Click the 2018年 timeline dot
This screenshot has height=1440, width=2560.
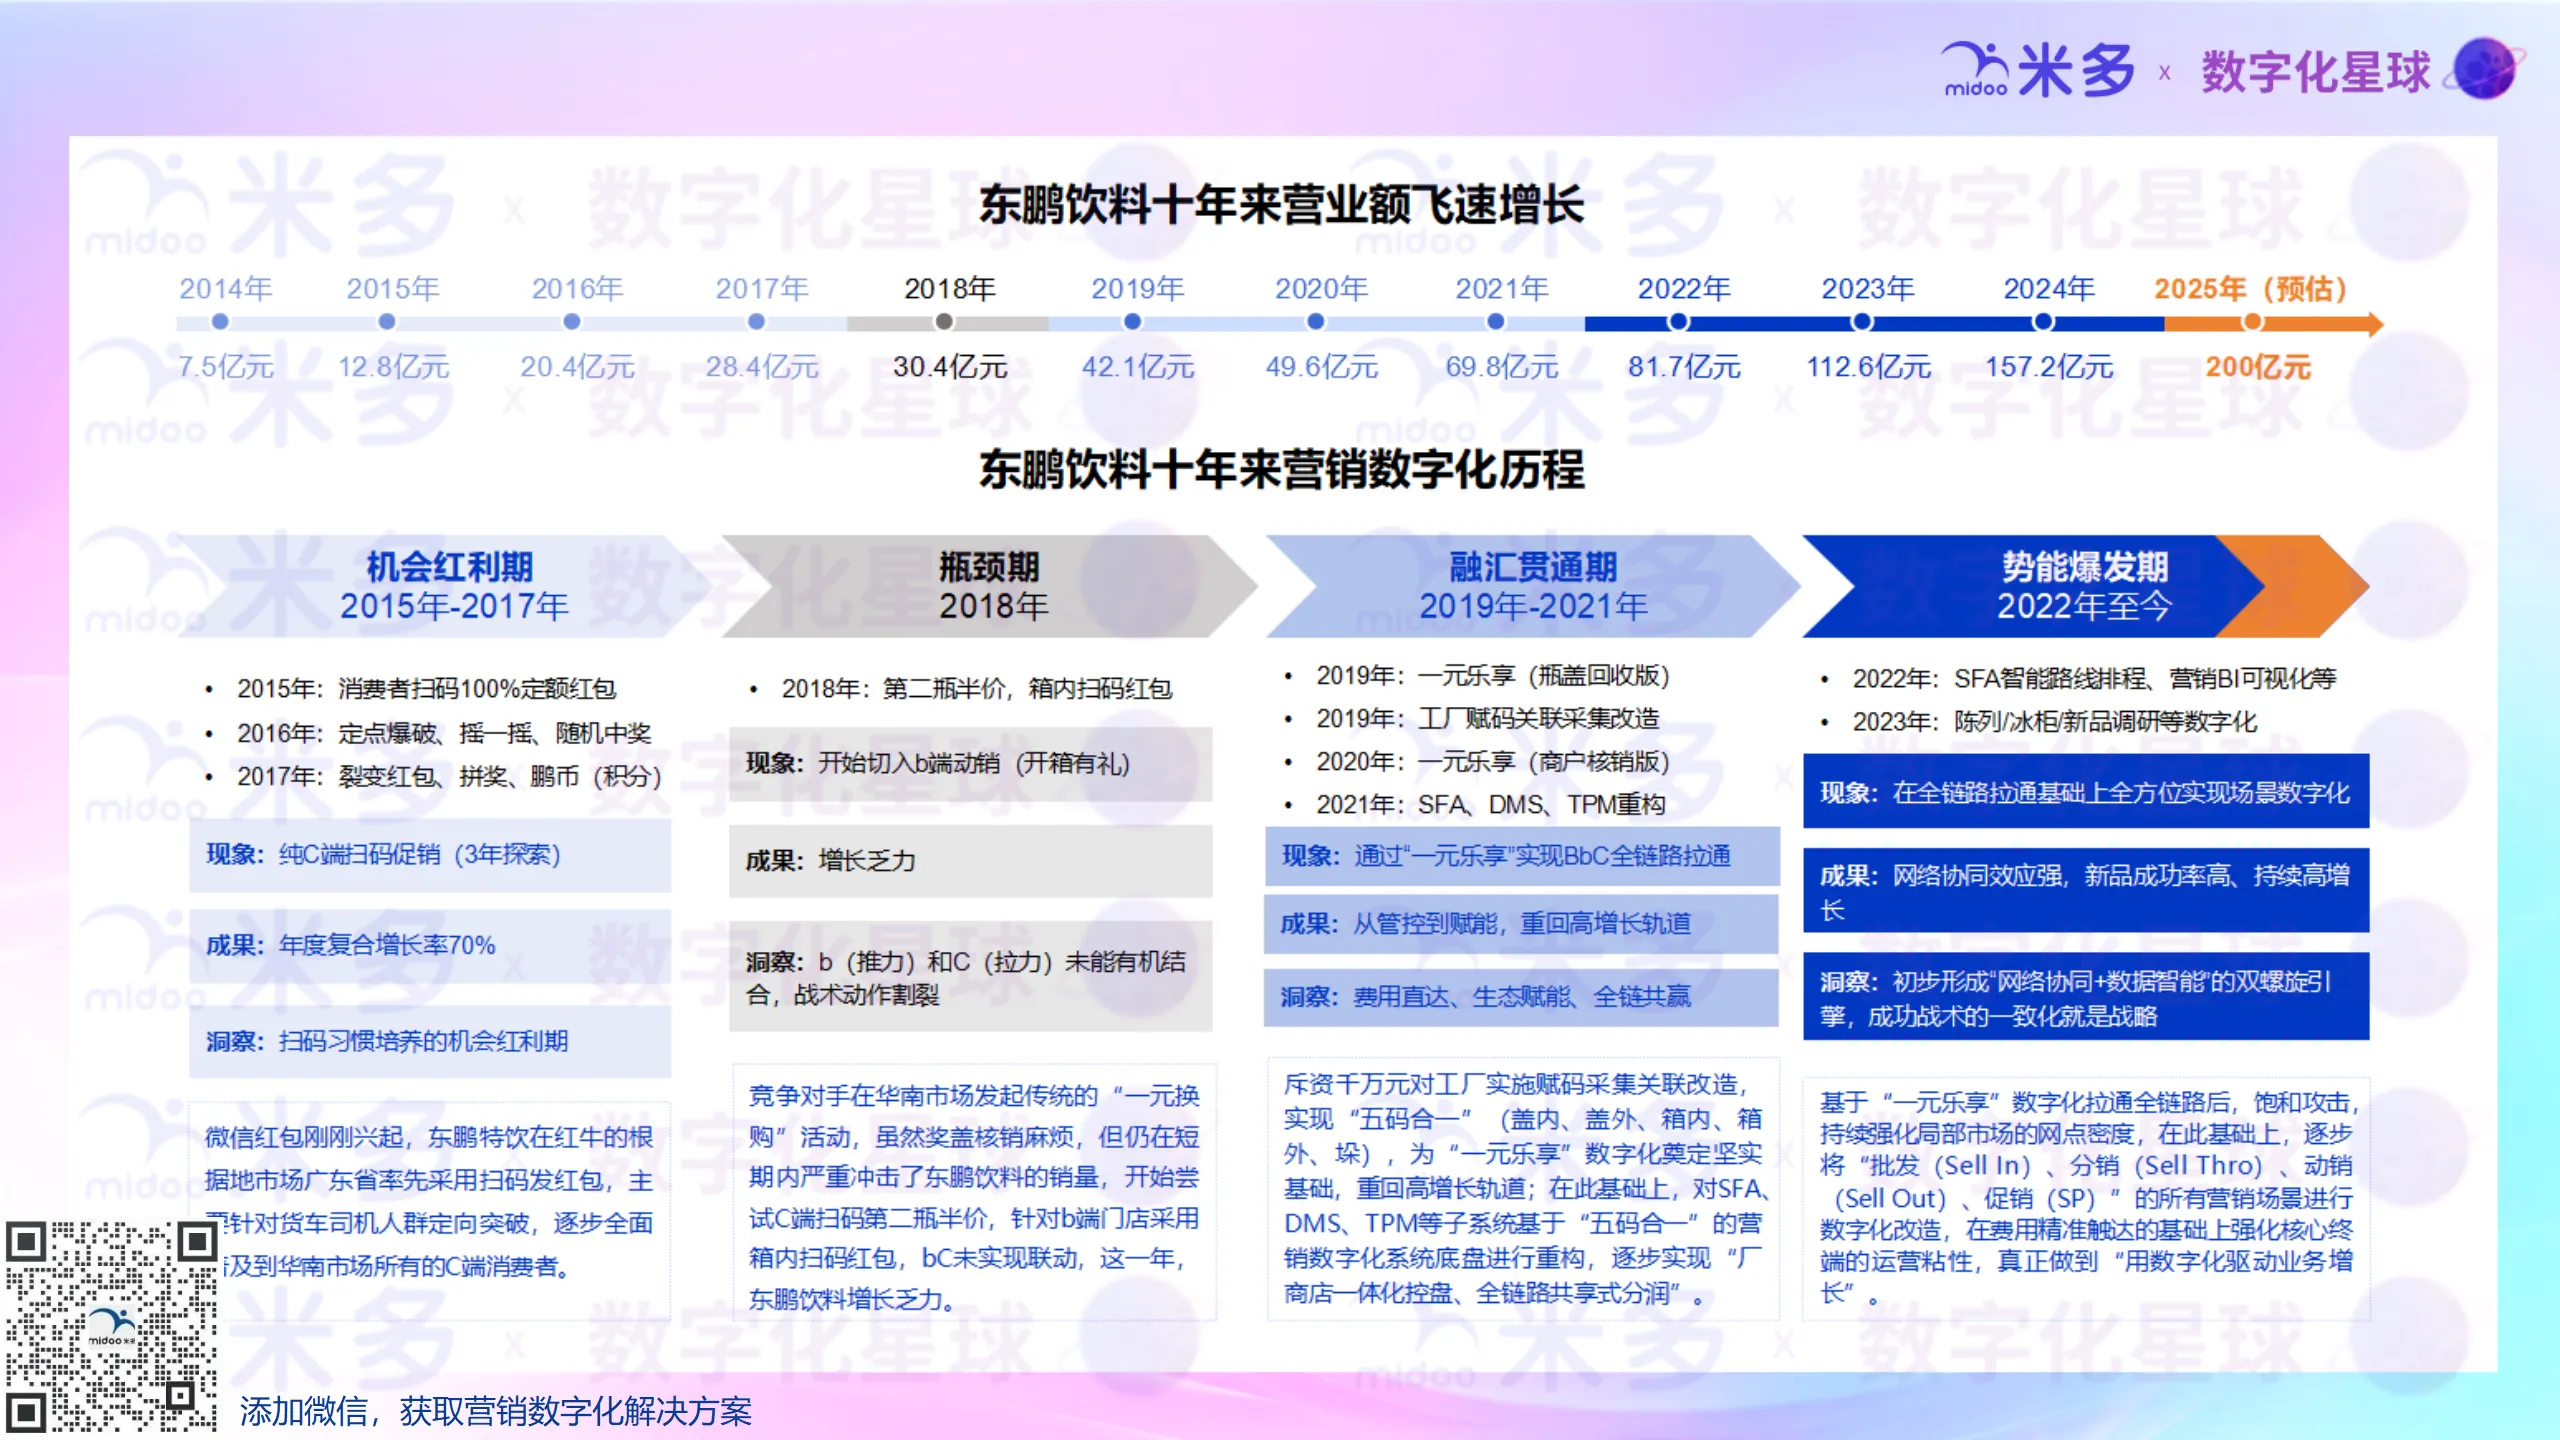pos(944,322)
